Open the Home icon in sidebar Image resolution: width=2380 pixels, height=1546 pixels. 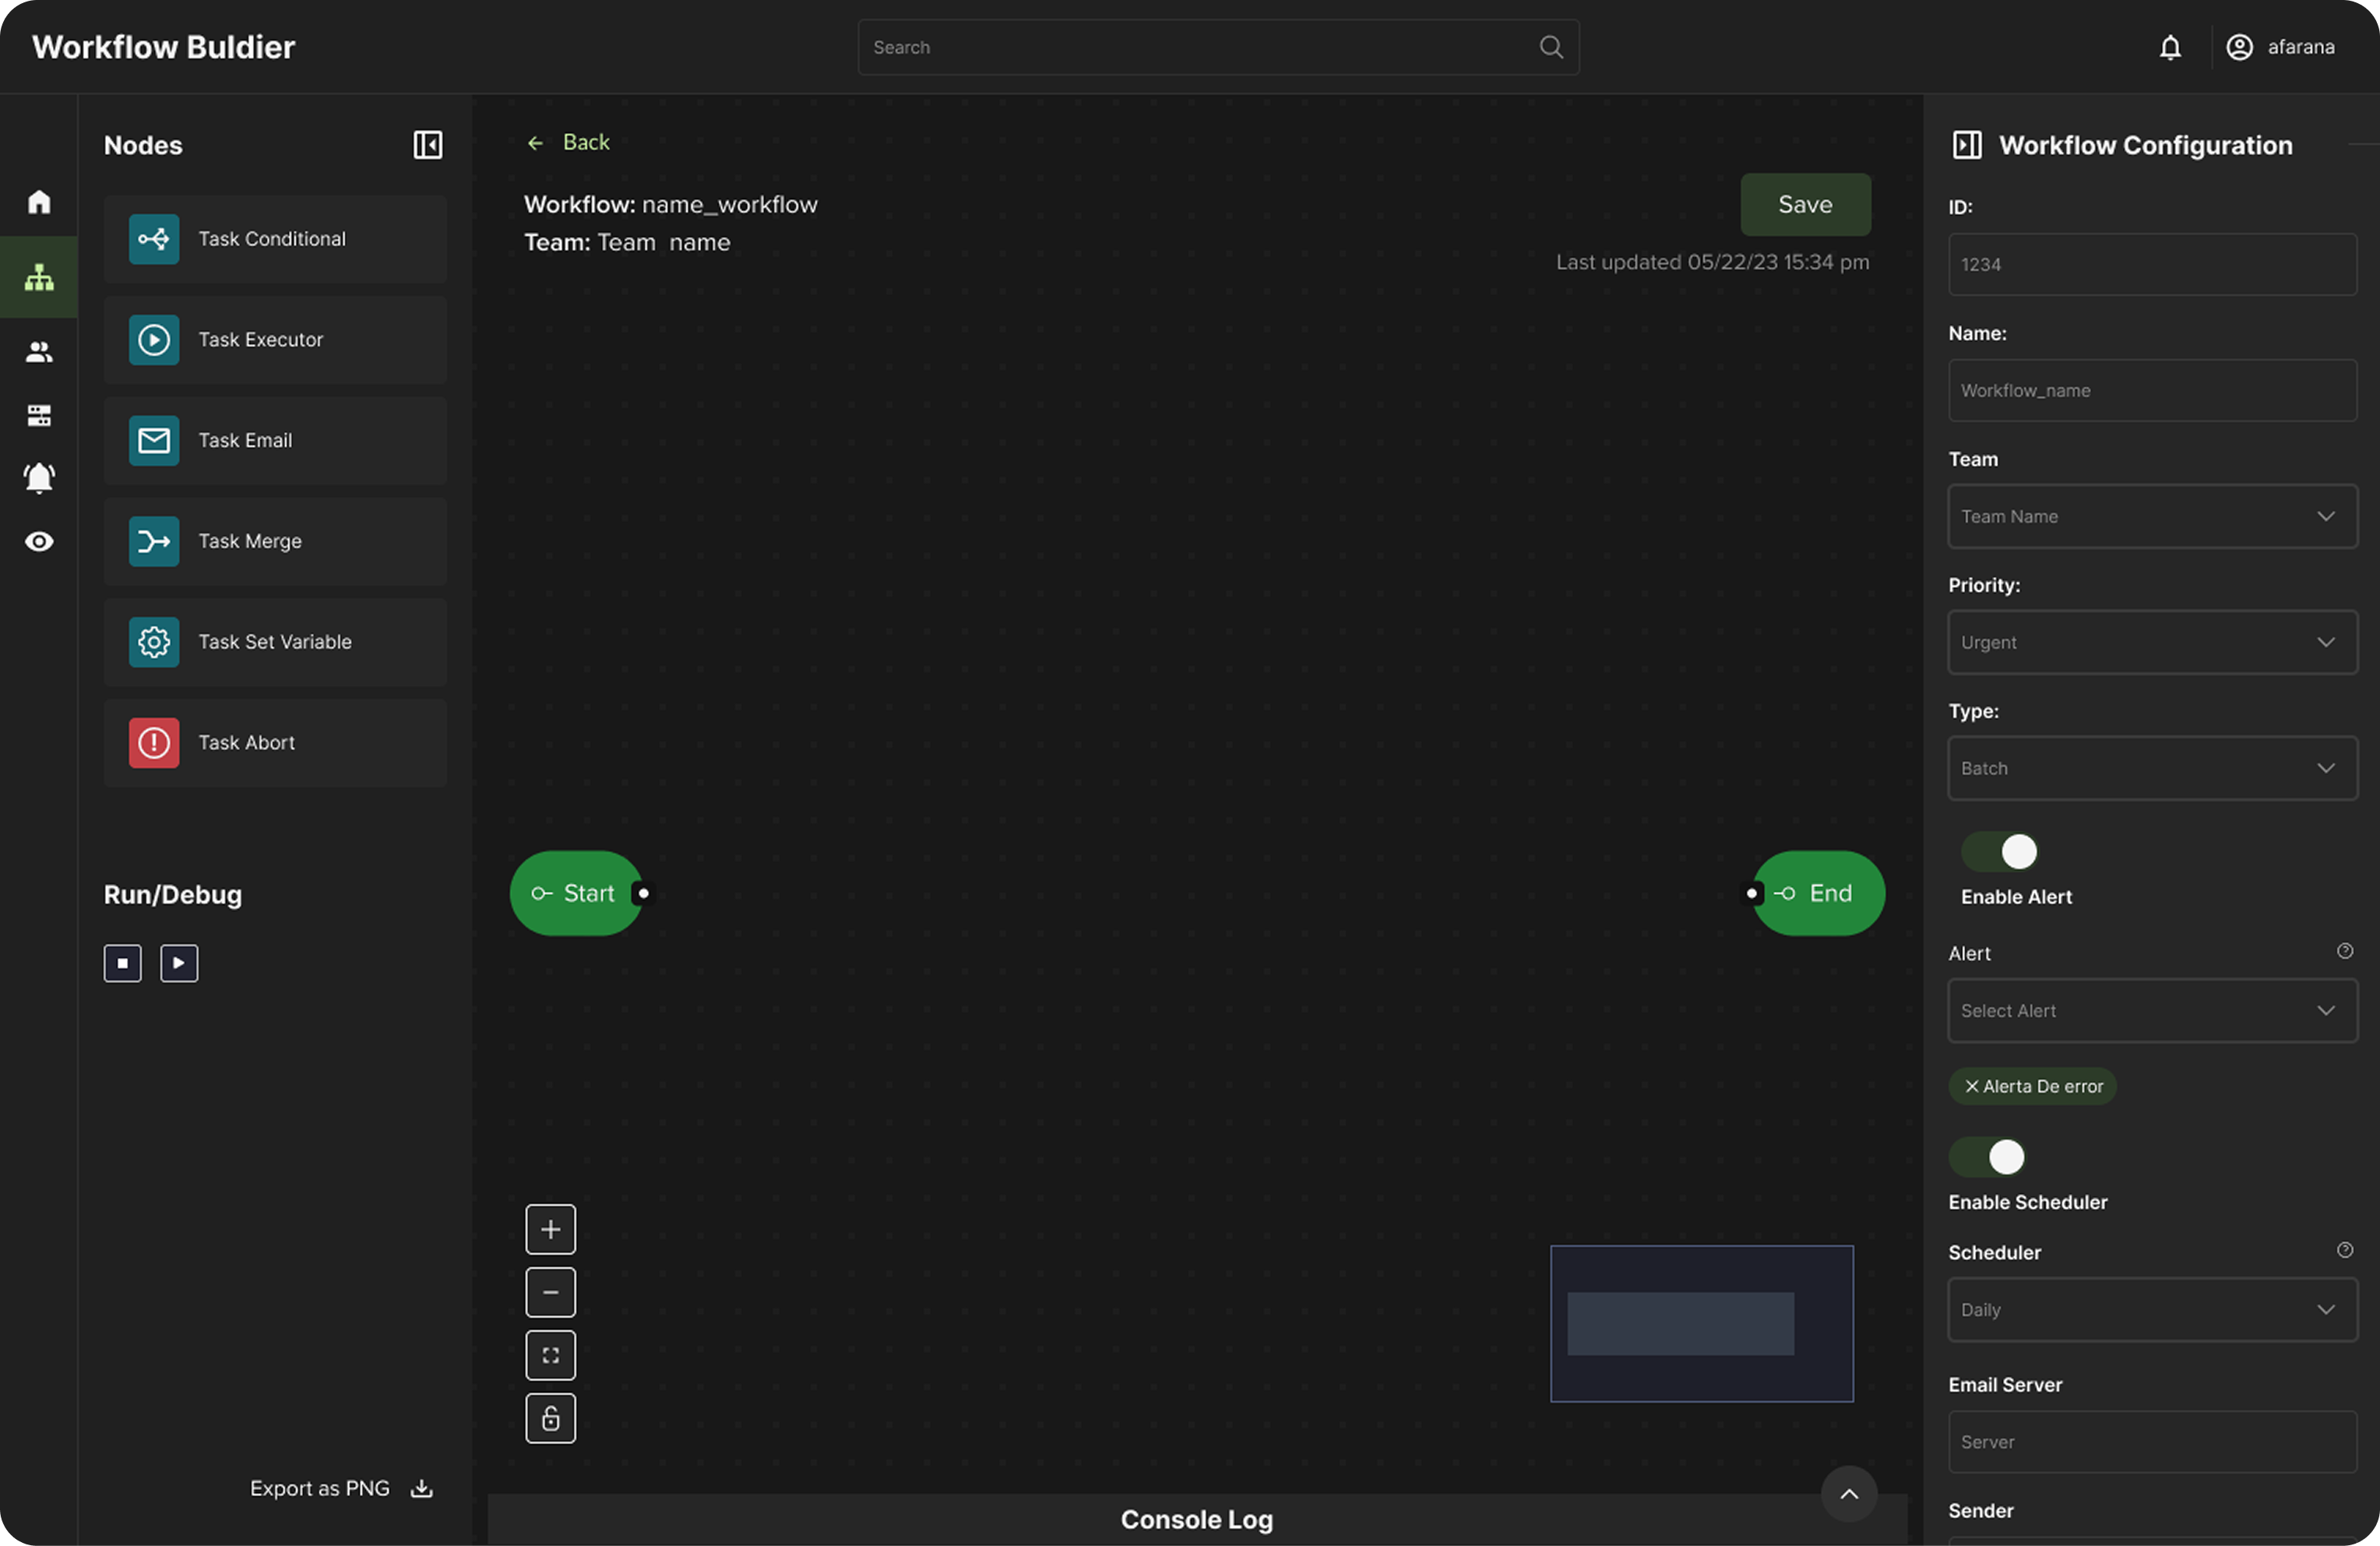(39, 202)
